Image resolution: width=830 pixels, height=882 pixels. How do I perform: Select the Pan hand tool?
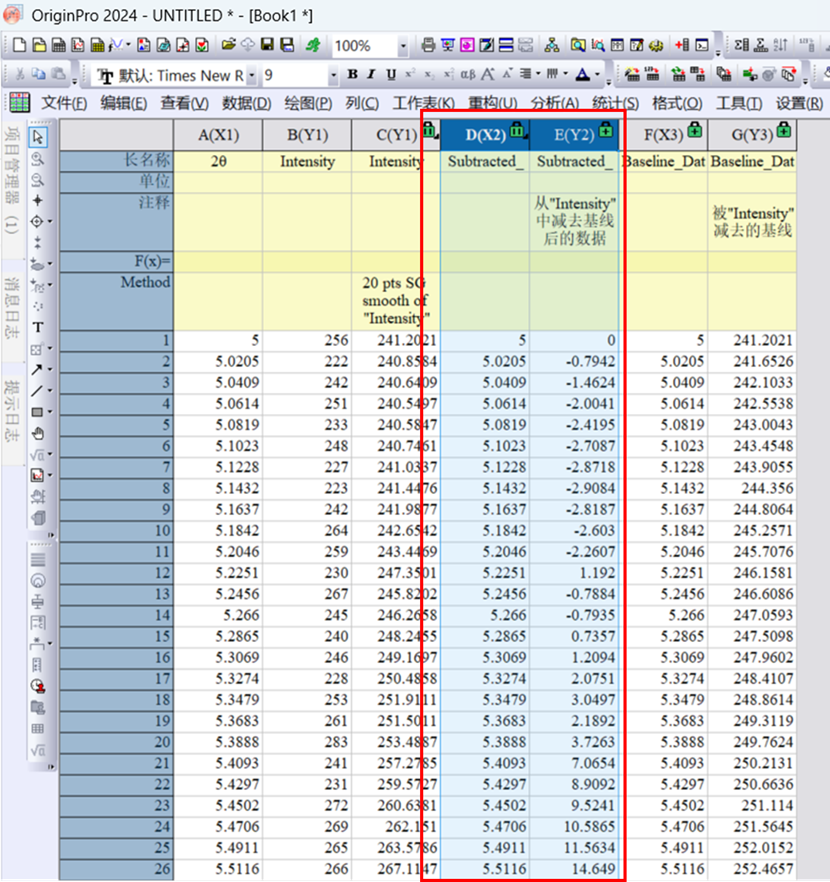pos(38,434)
